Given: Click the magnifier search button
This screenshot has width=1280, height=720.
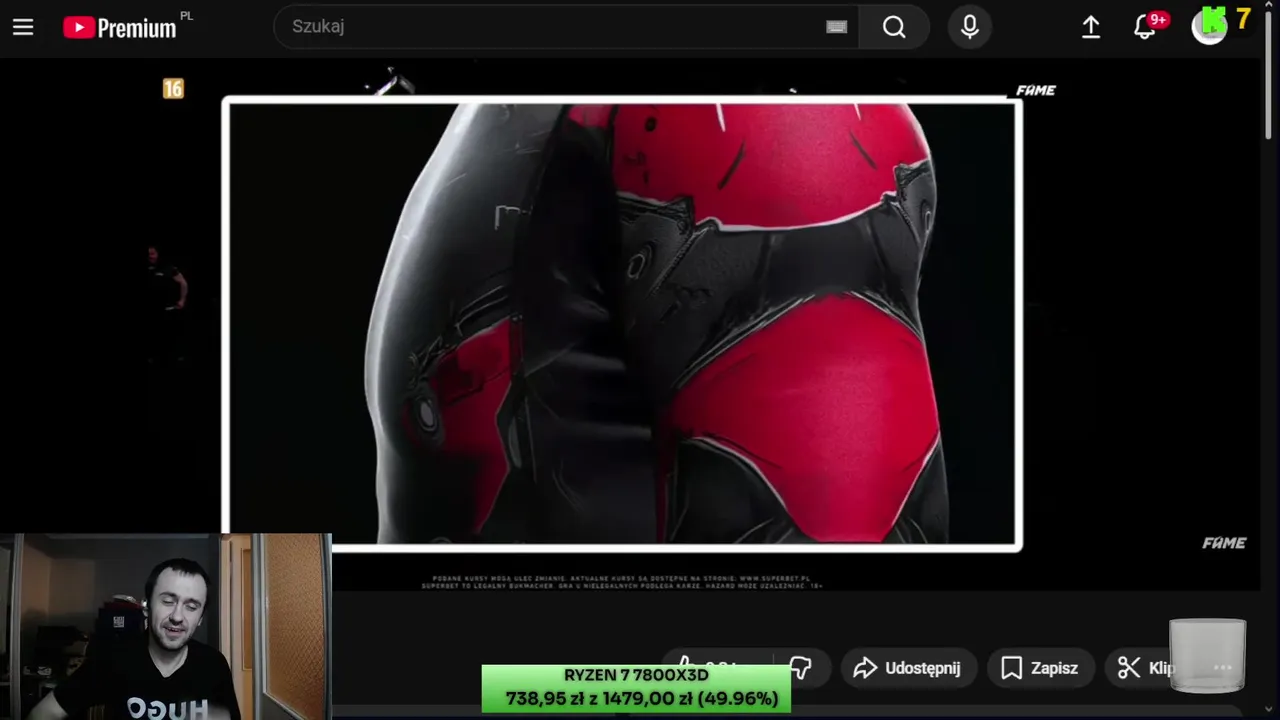Looking at the screenshot, I should pyautogui.click(x=894, y=27).
